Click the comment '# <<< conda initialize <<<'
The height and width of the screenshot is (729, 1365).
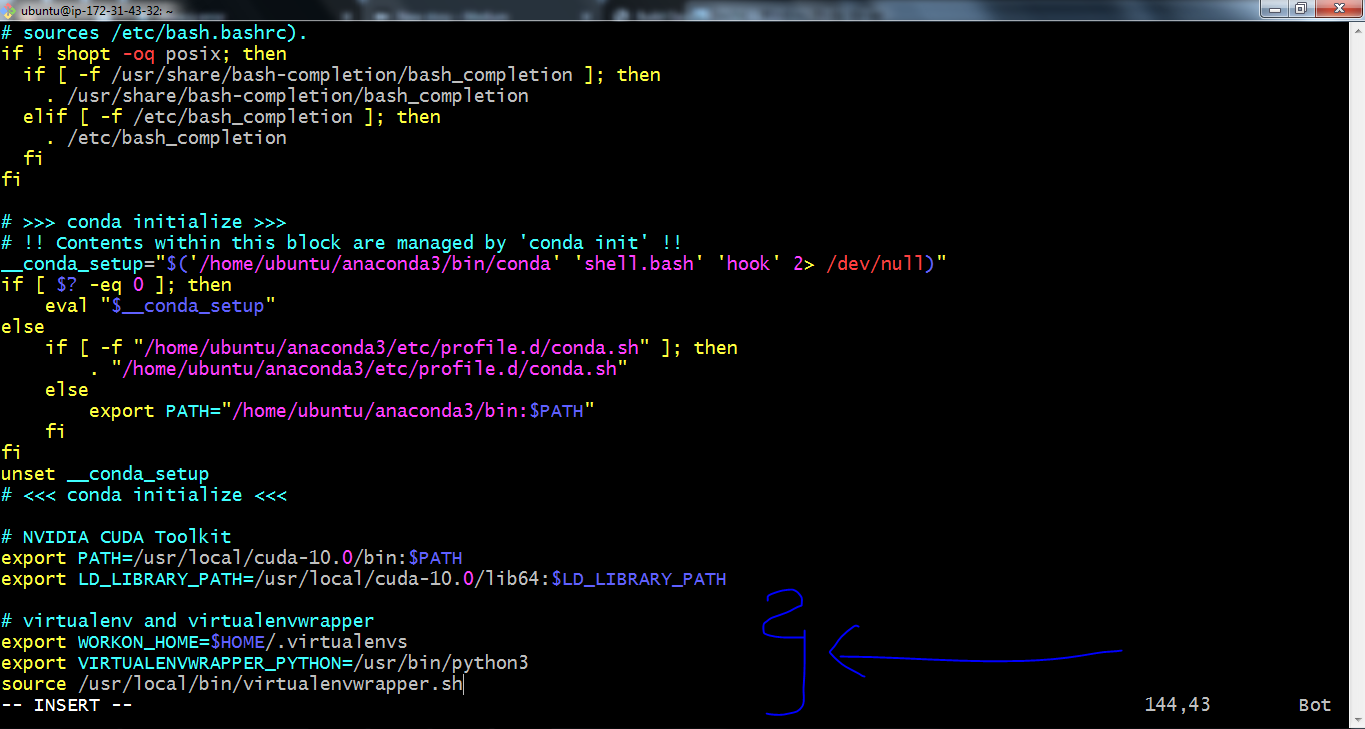pos(144,495)
